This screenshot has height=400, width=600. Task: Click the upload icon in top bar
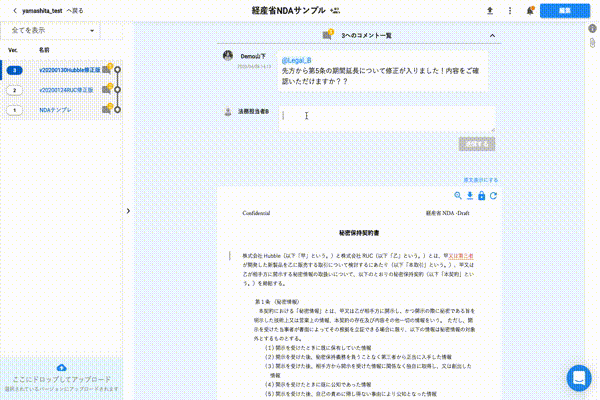[x=490, y=11]
